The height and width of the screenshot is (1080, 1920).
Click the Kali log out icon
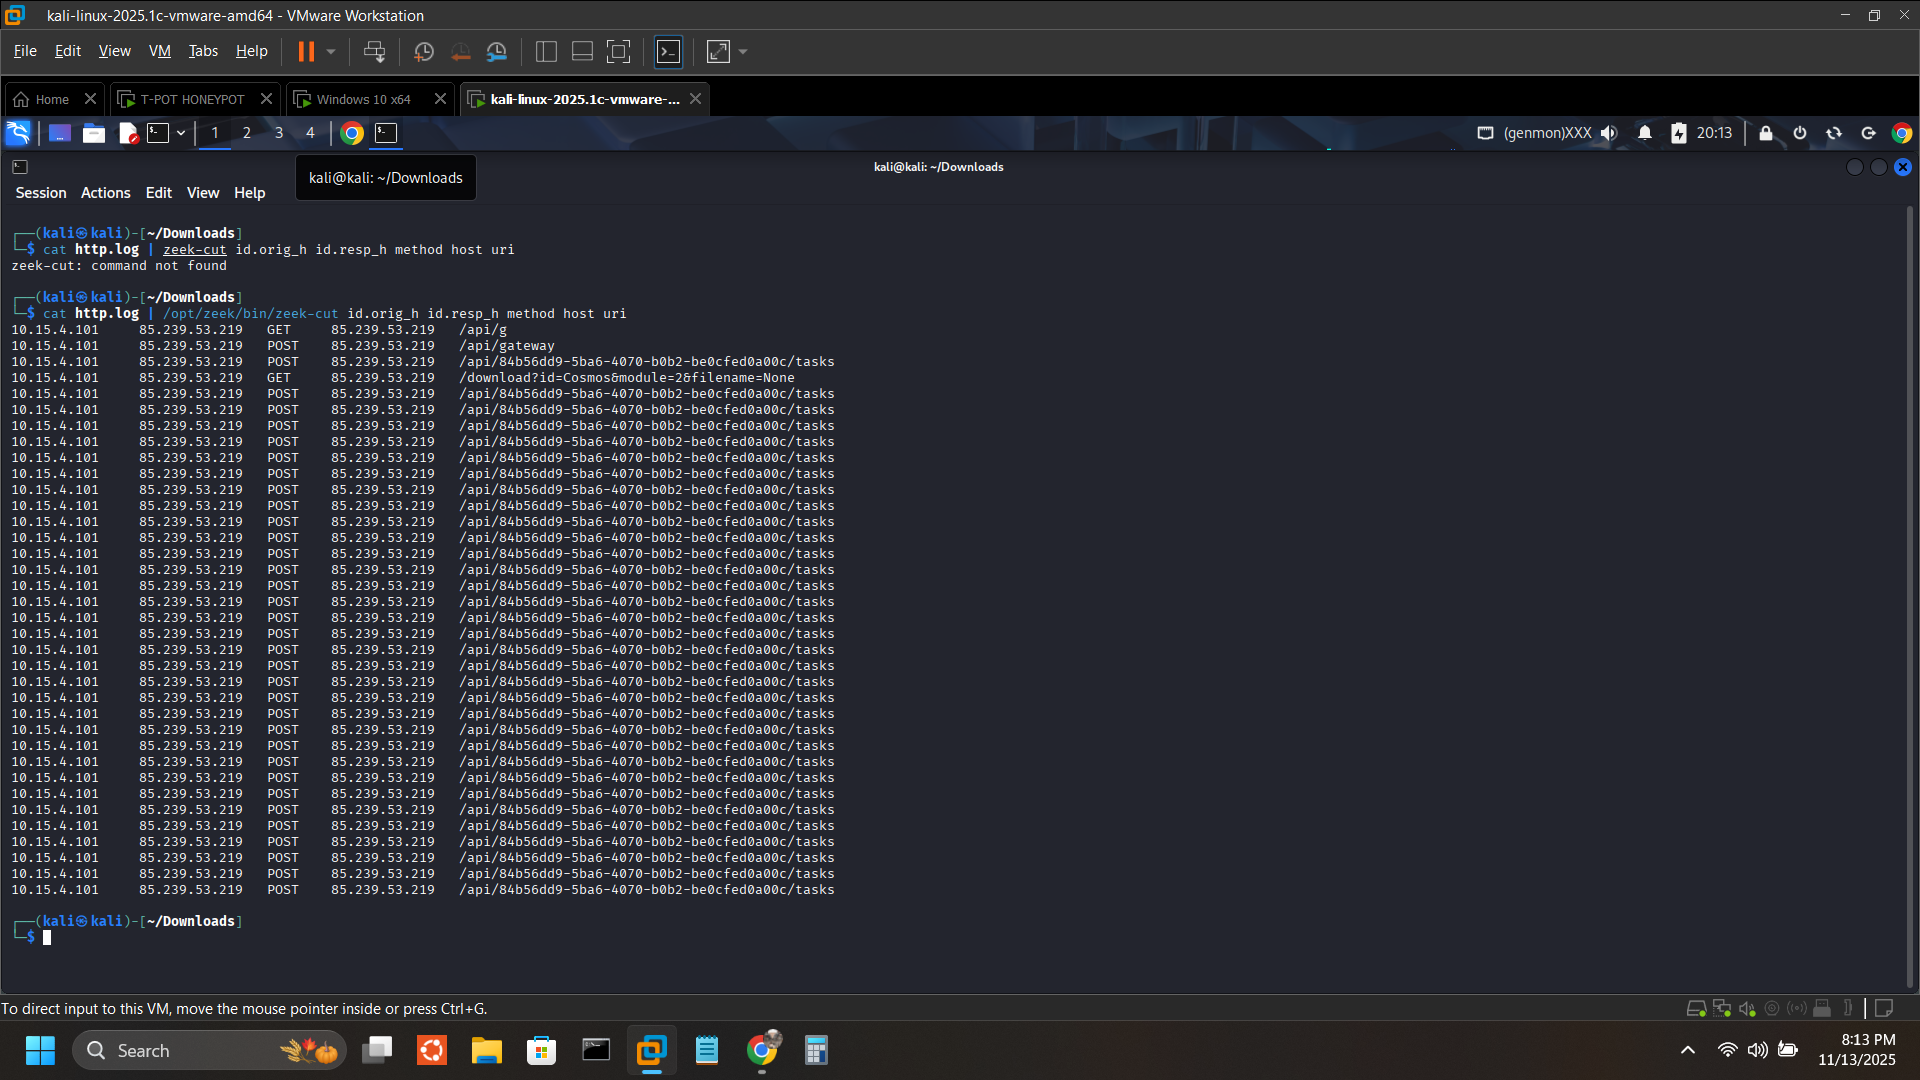(1868, 133)
